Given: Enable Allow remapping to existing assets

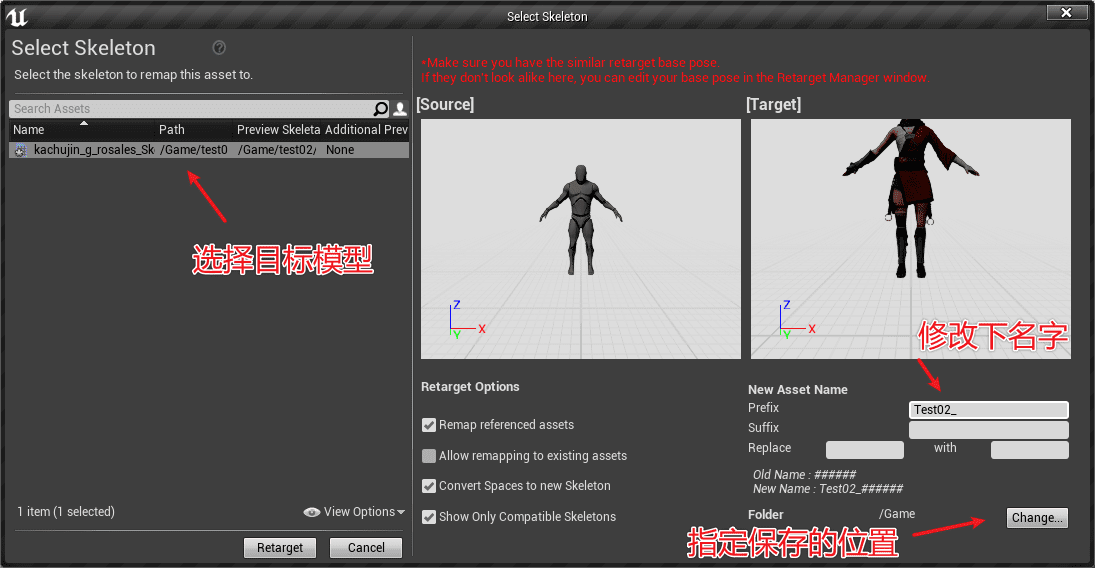Looking at the screenshot, I should 429,456.
